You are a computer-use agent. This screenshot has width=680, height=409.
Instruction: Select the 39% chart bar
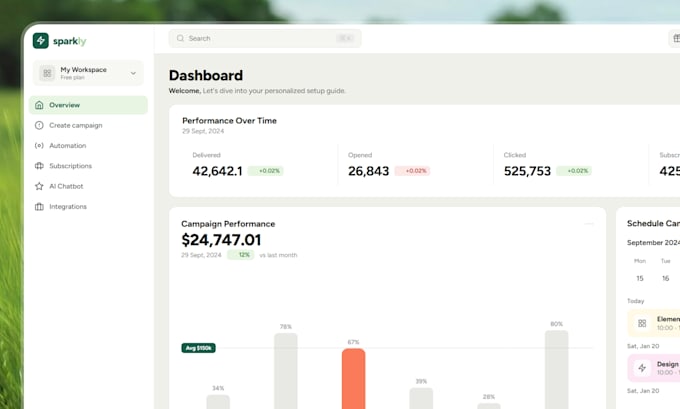point(421,398)
